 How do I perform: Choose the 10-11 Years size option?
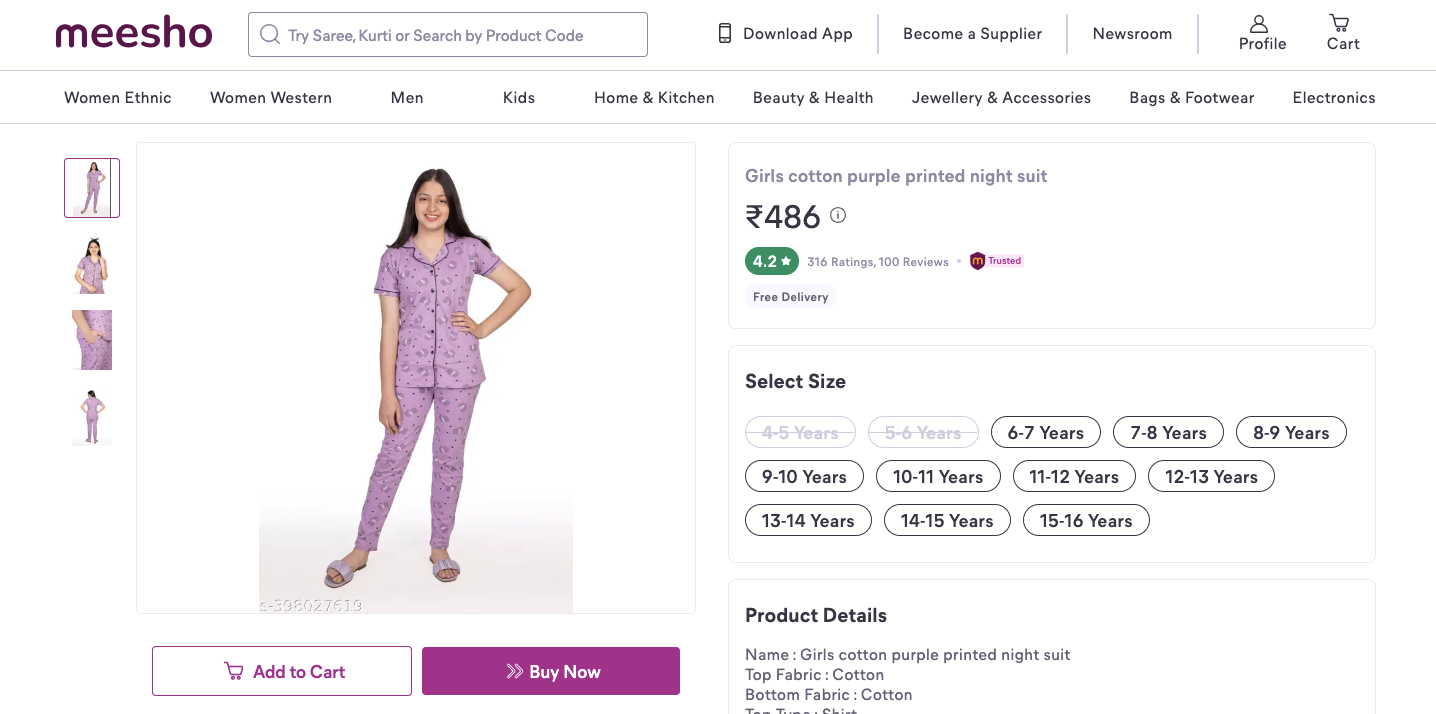coord(937,477)
